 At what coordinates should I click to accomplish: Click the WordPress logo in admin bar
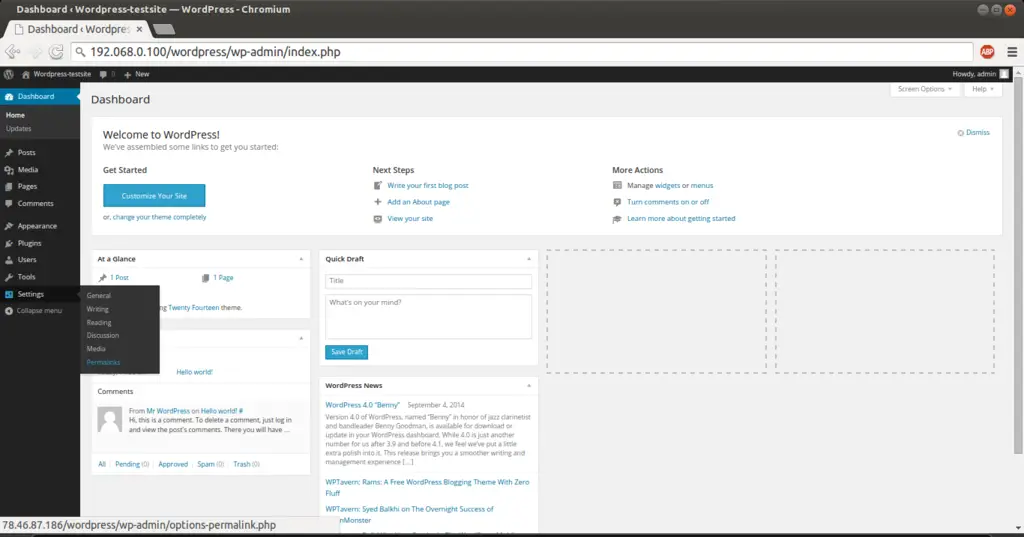tap(8, 74)
